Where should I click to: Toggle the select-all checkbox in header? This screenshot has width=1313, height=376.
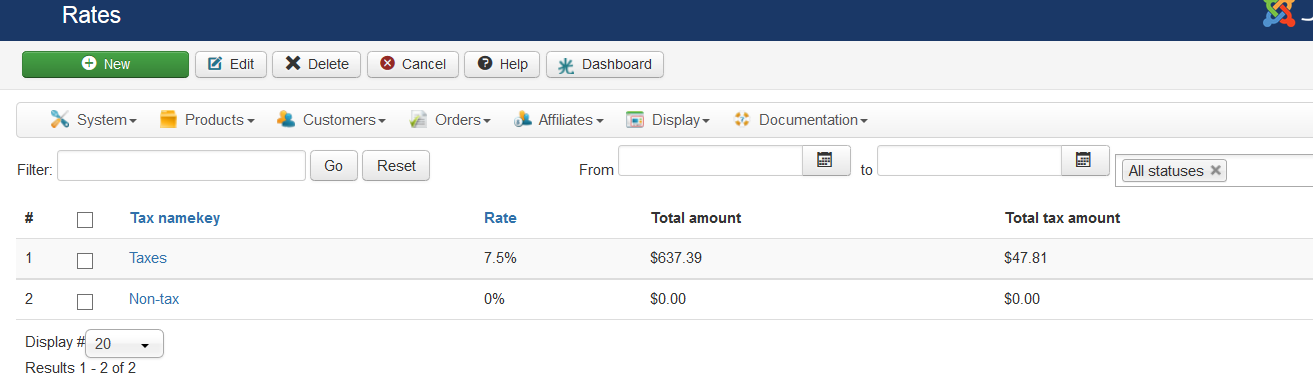coord(85,220)
